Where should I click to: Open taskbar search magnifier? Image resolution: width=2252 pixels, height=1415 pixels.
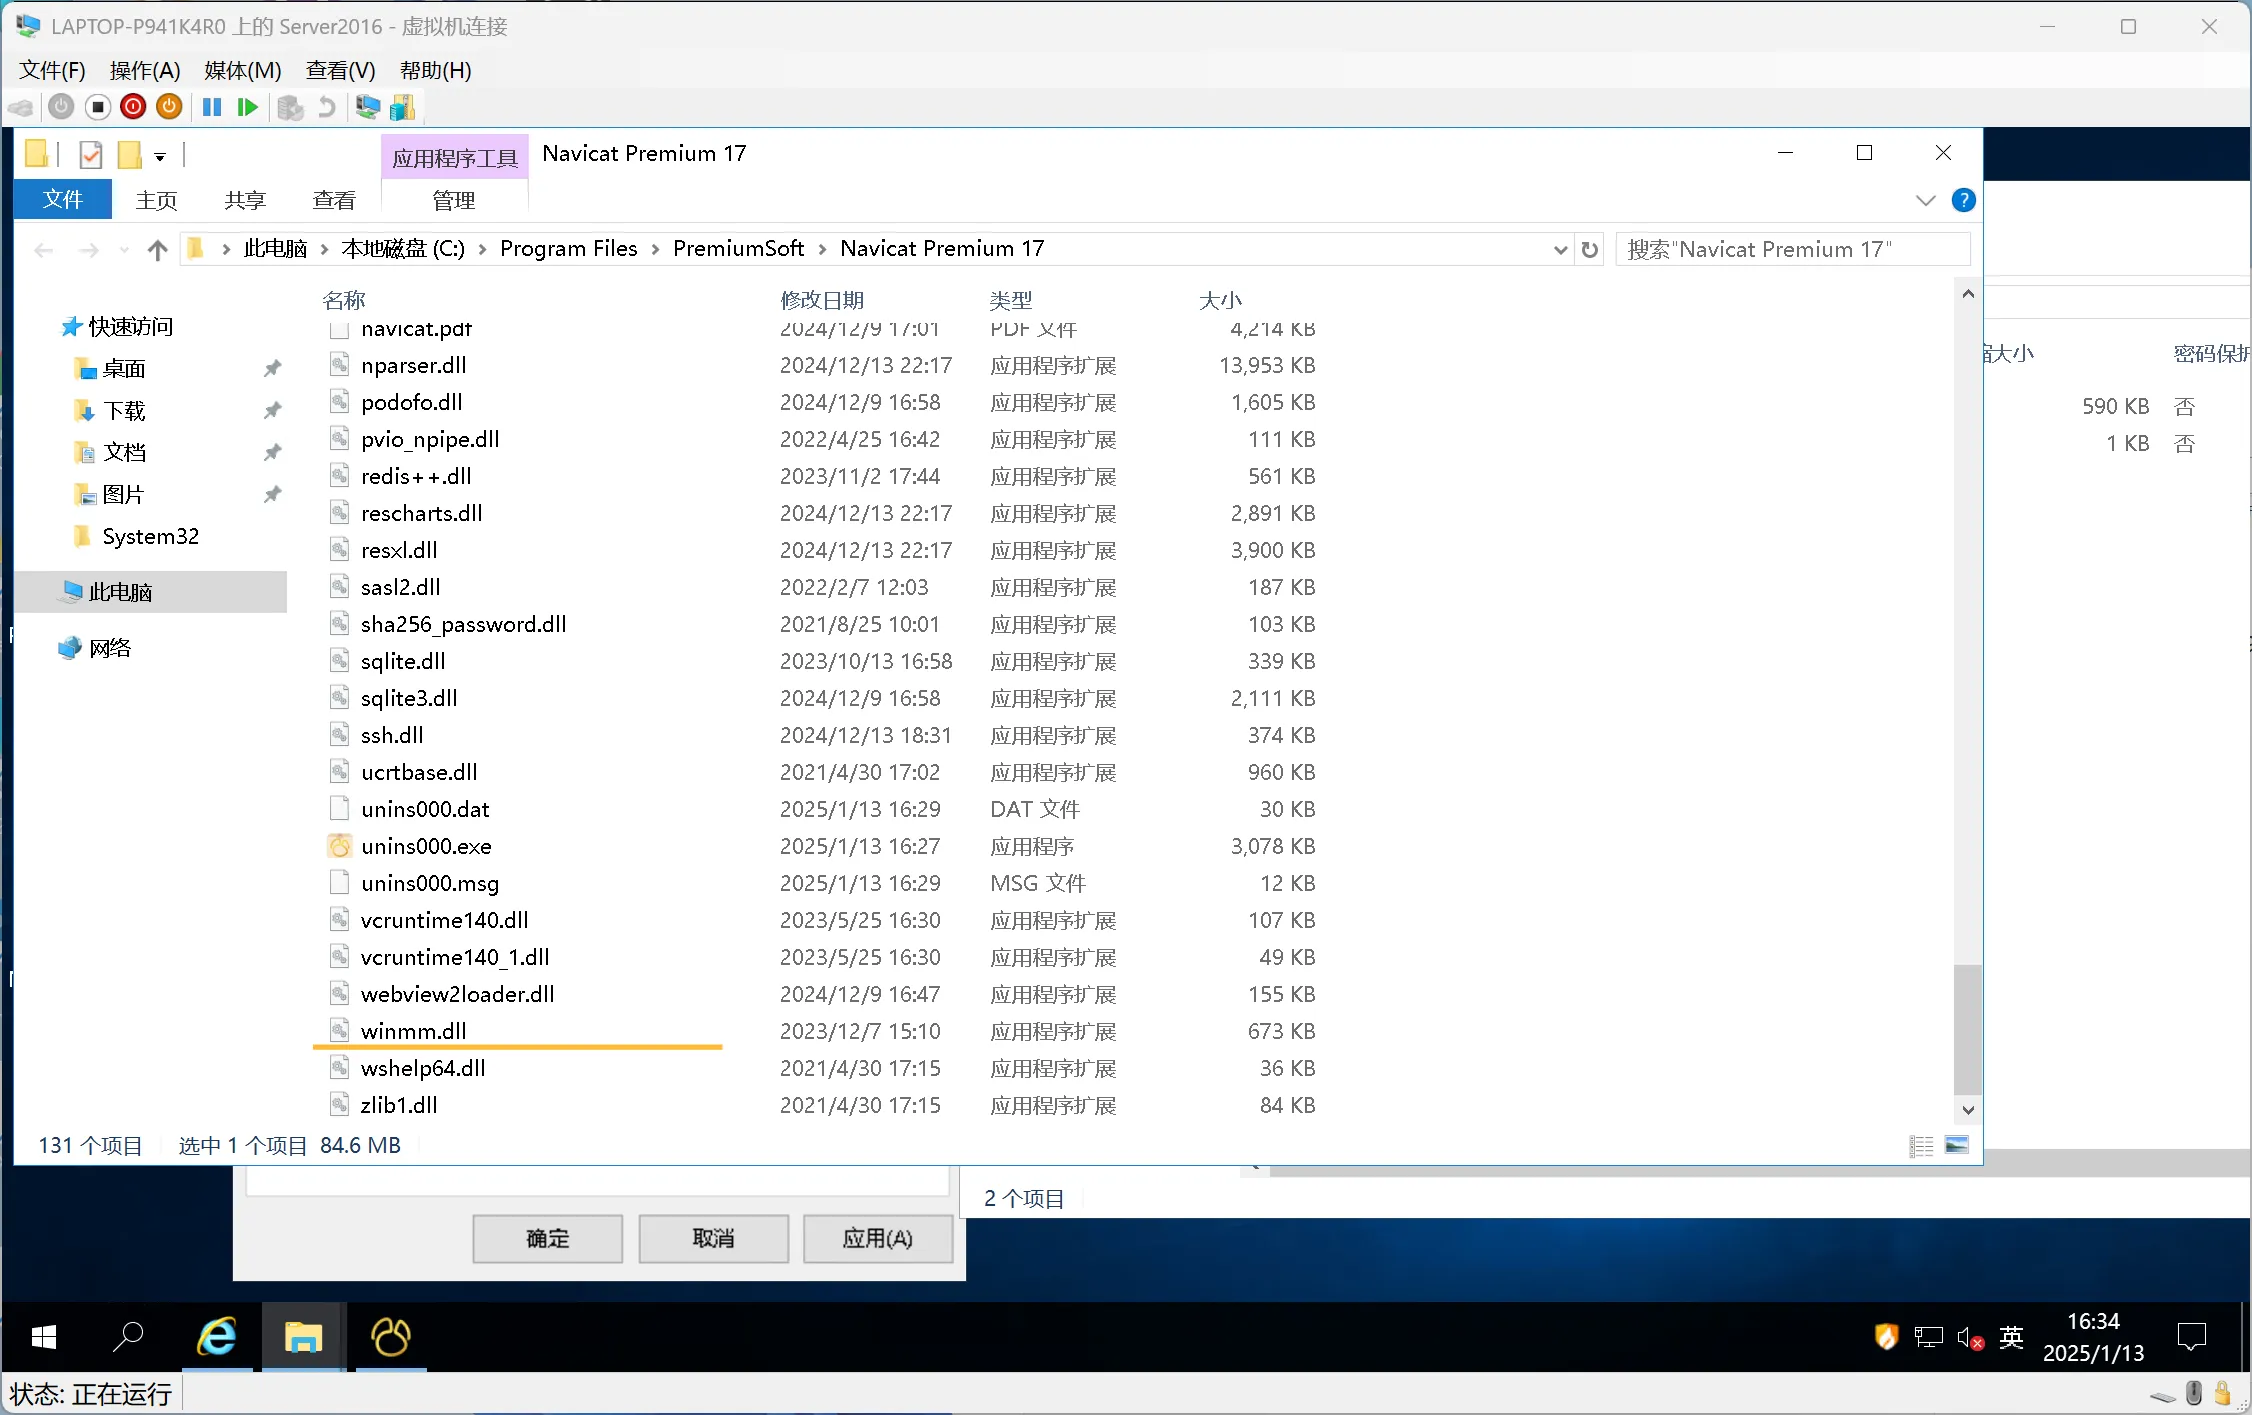pyautogui.click(x=128, y=1337)
